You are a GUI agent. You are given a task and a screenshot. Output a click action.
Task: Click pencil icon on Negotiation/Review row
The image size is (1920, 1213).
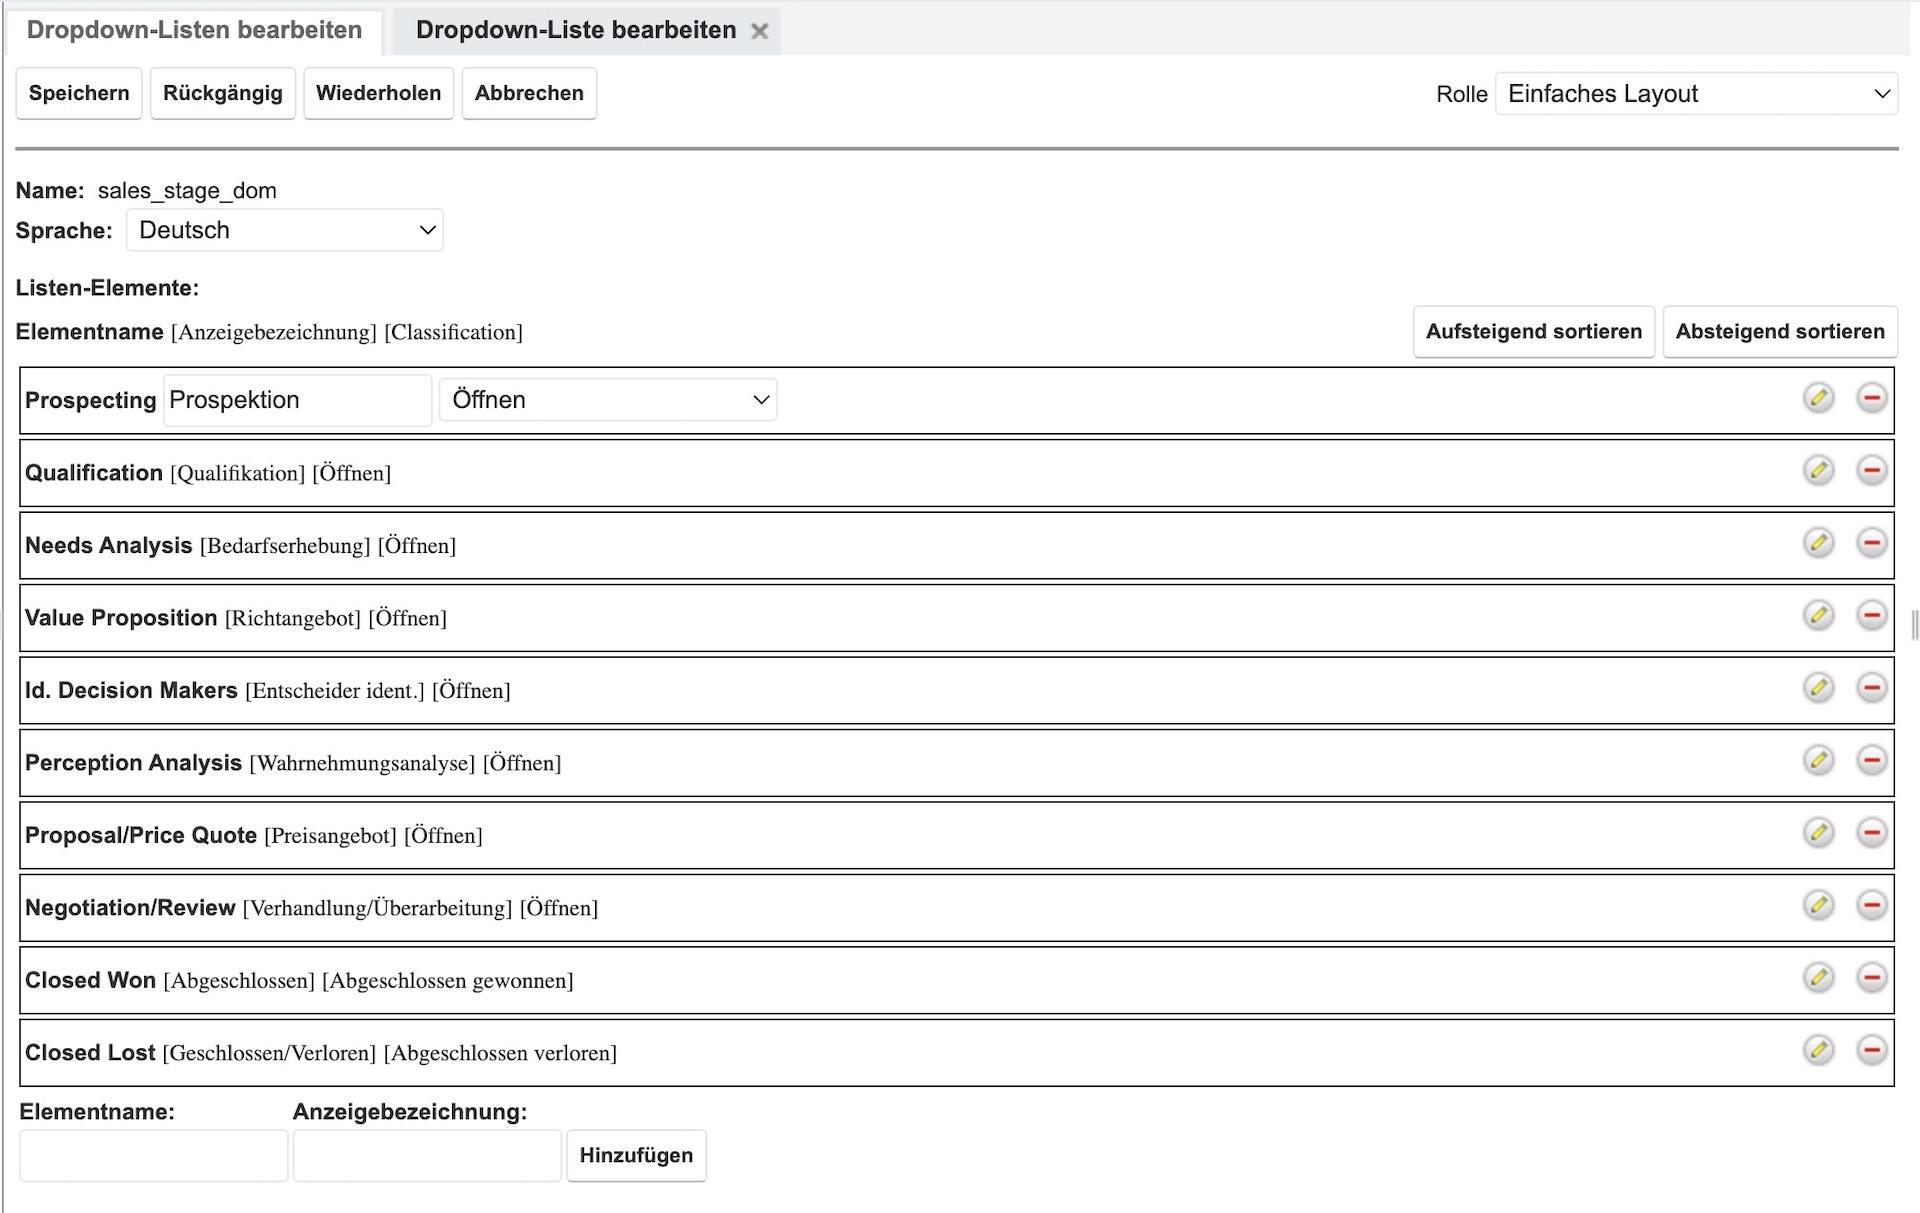tap(1818, 905)
